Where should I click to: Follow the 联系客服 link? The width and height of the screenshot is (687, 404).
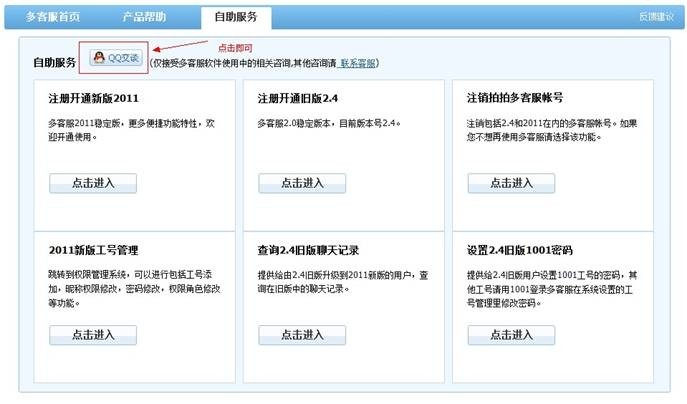pyautogui.click(x=358, y=63)
